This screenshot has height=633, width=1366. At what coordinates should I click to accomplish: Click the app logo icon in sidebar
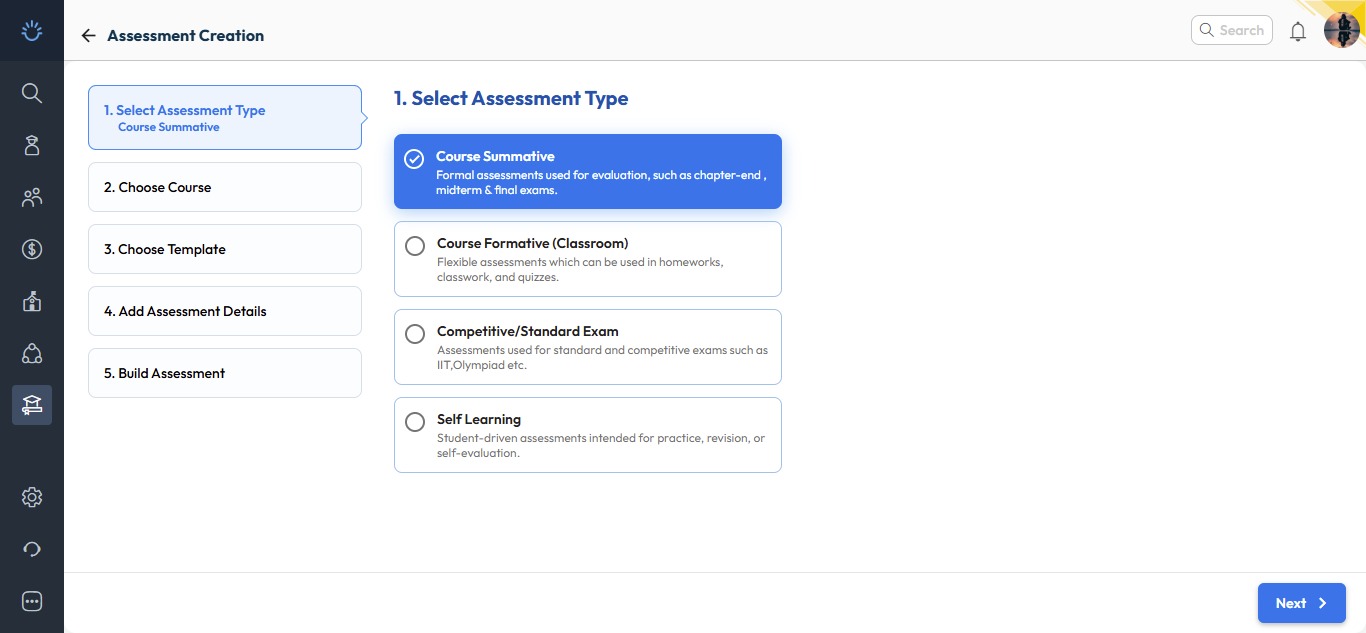[x=32, y=31]
